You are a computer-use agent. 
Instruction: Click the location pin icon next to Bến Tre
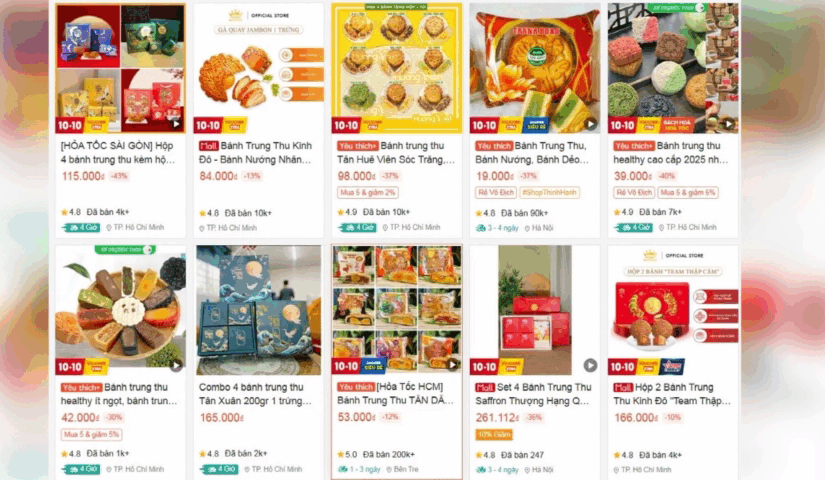[x=389, y=469]
